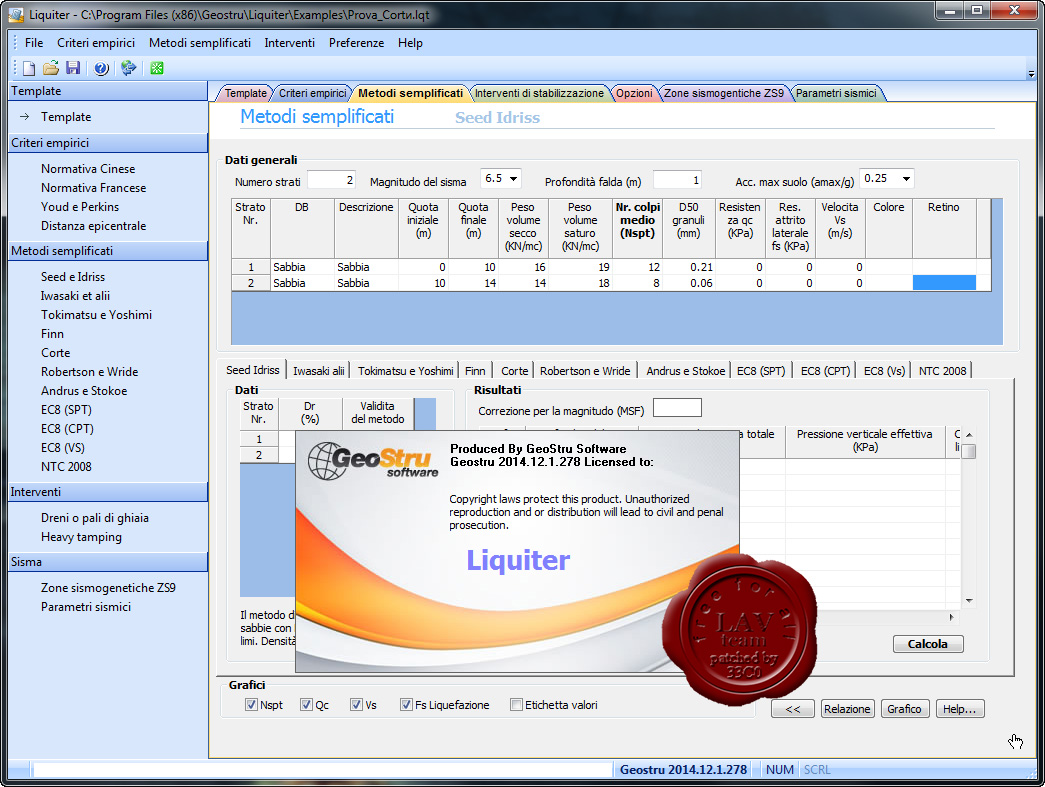Select Seed e Idriss in sidebar
The width and height of the screenshot is (1045, 787).
pos(73,277)
